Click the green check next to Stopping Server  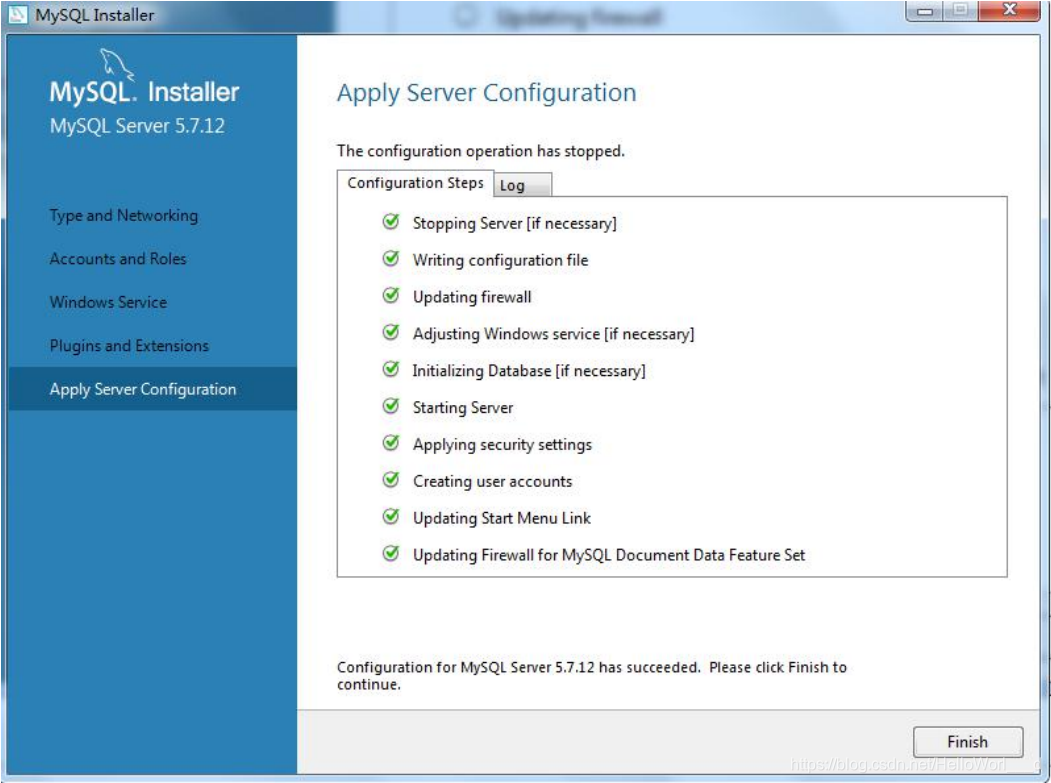391,222
